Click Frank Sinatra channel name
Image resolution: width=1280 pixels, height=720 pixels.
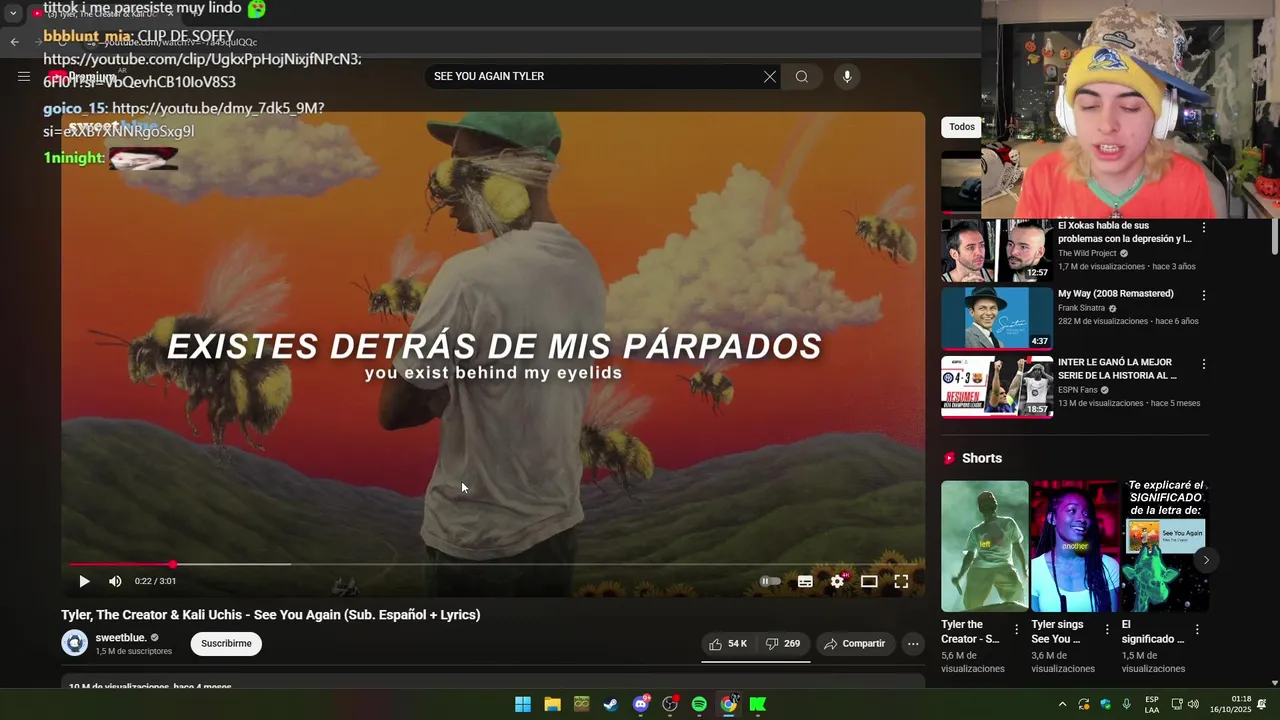tap(1081, 308)
